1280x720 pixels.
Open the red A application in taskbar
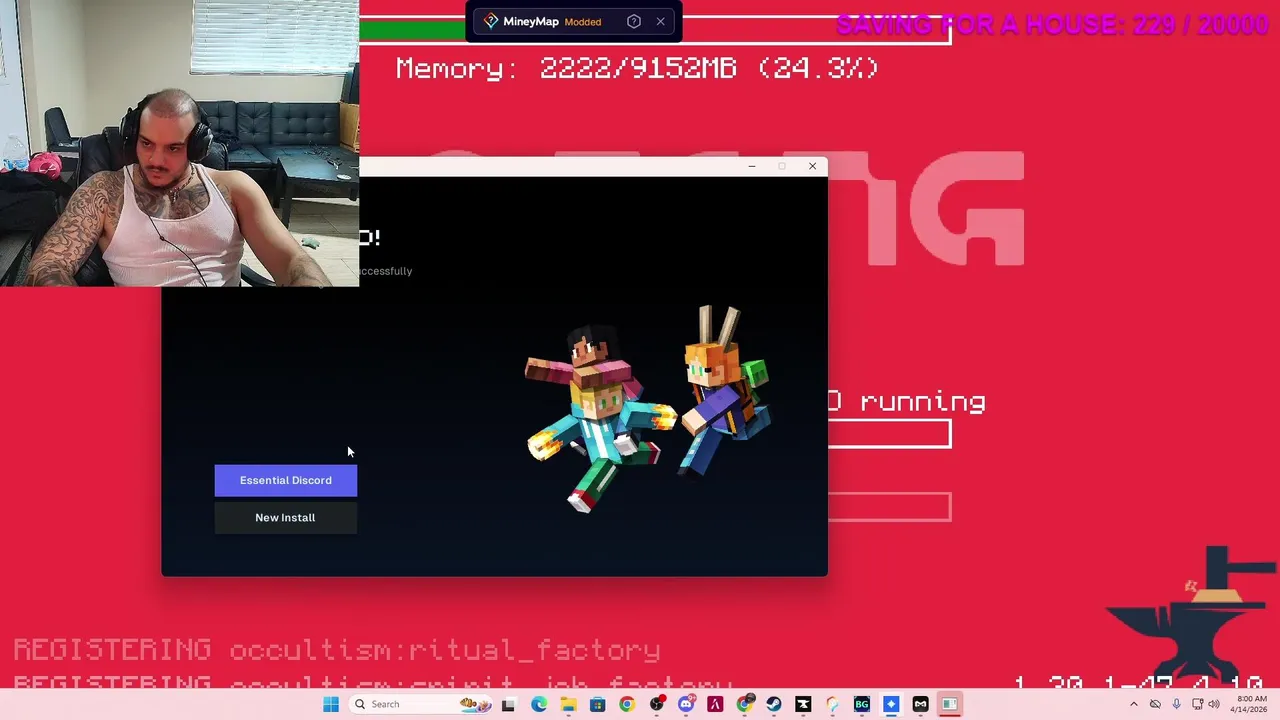715,704
